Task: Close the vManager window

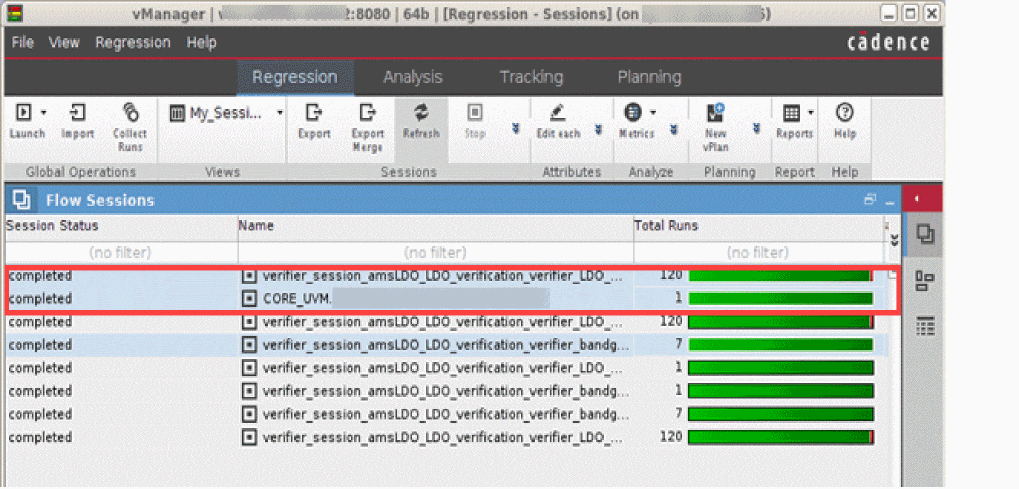Action: 932,13
